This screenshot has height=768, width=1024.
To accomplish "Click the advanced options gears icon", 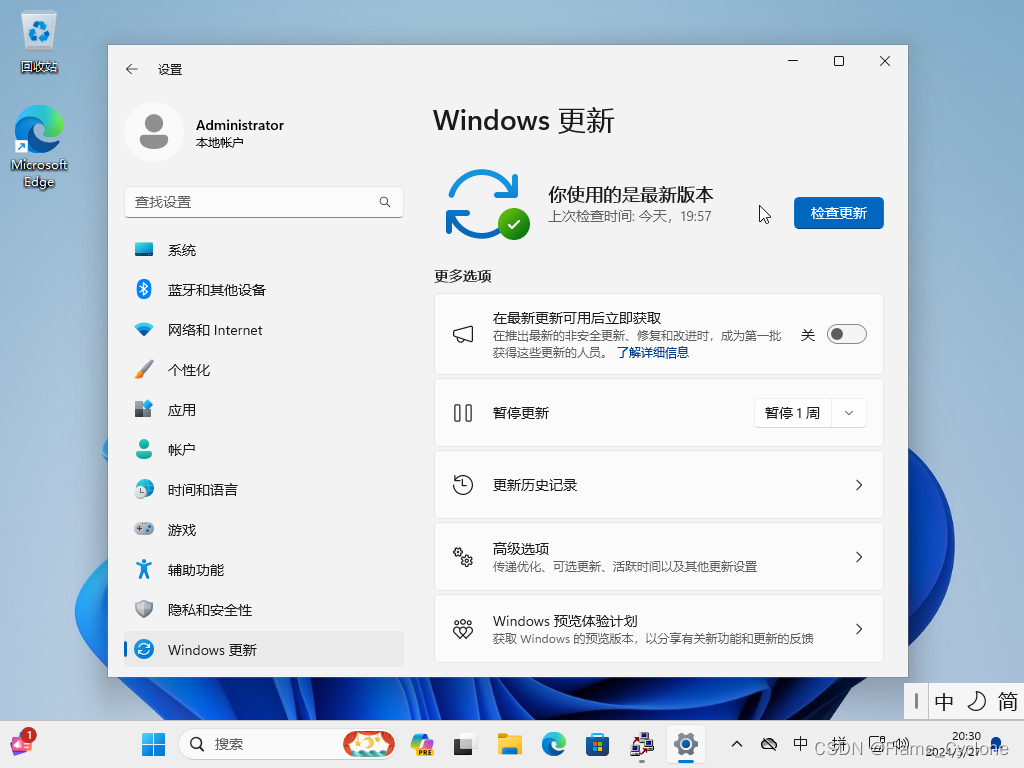I will click(463, 556).
